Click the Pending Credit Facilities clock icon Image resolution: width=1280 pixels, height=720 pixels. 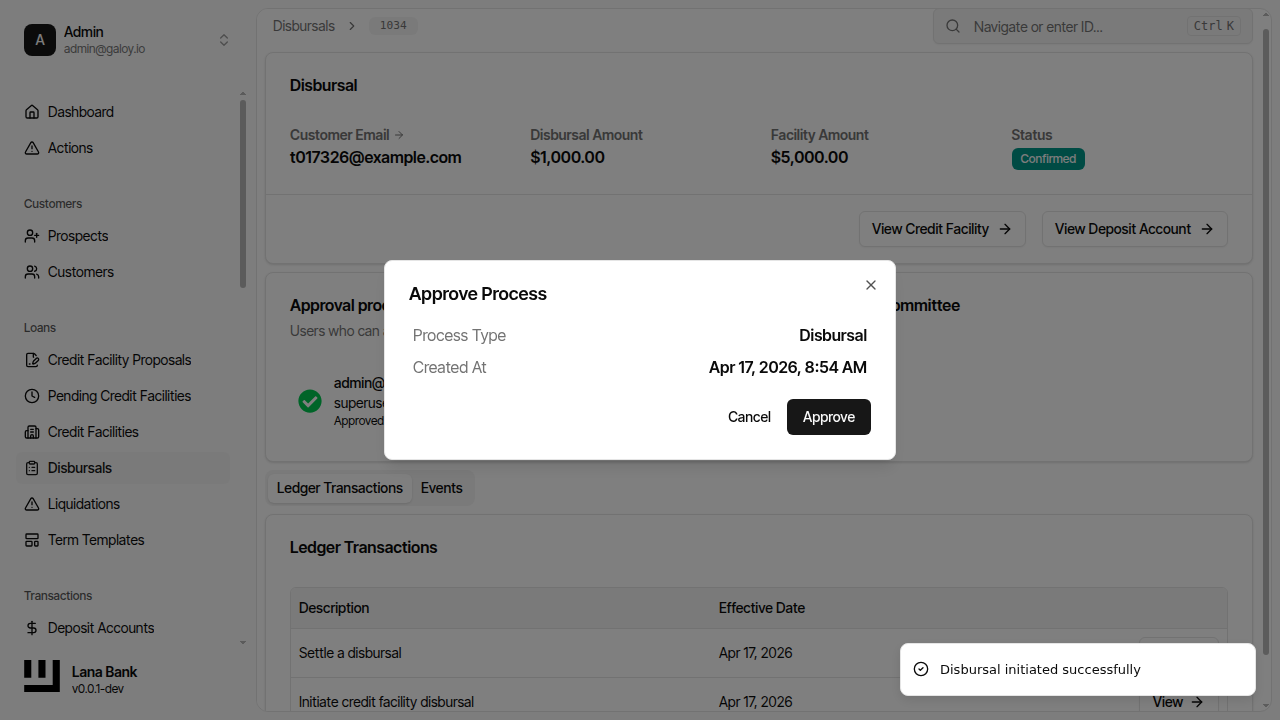pyautogui.click(x=32, y=396)
